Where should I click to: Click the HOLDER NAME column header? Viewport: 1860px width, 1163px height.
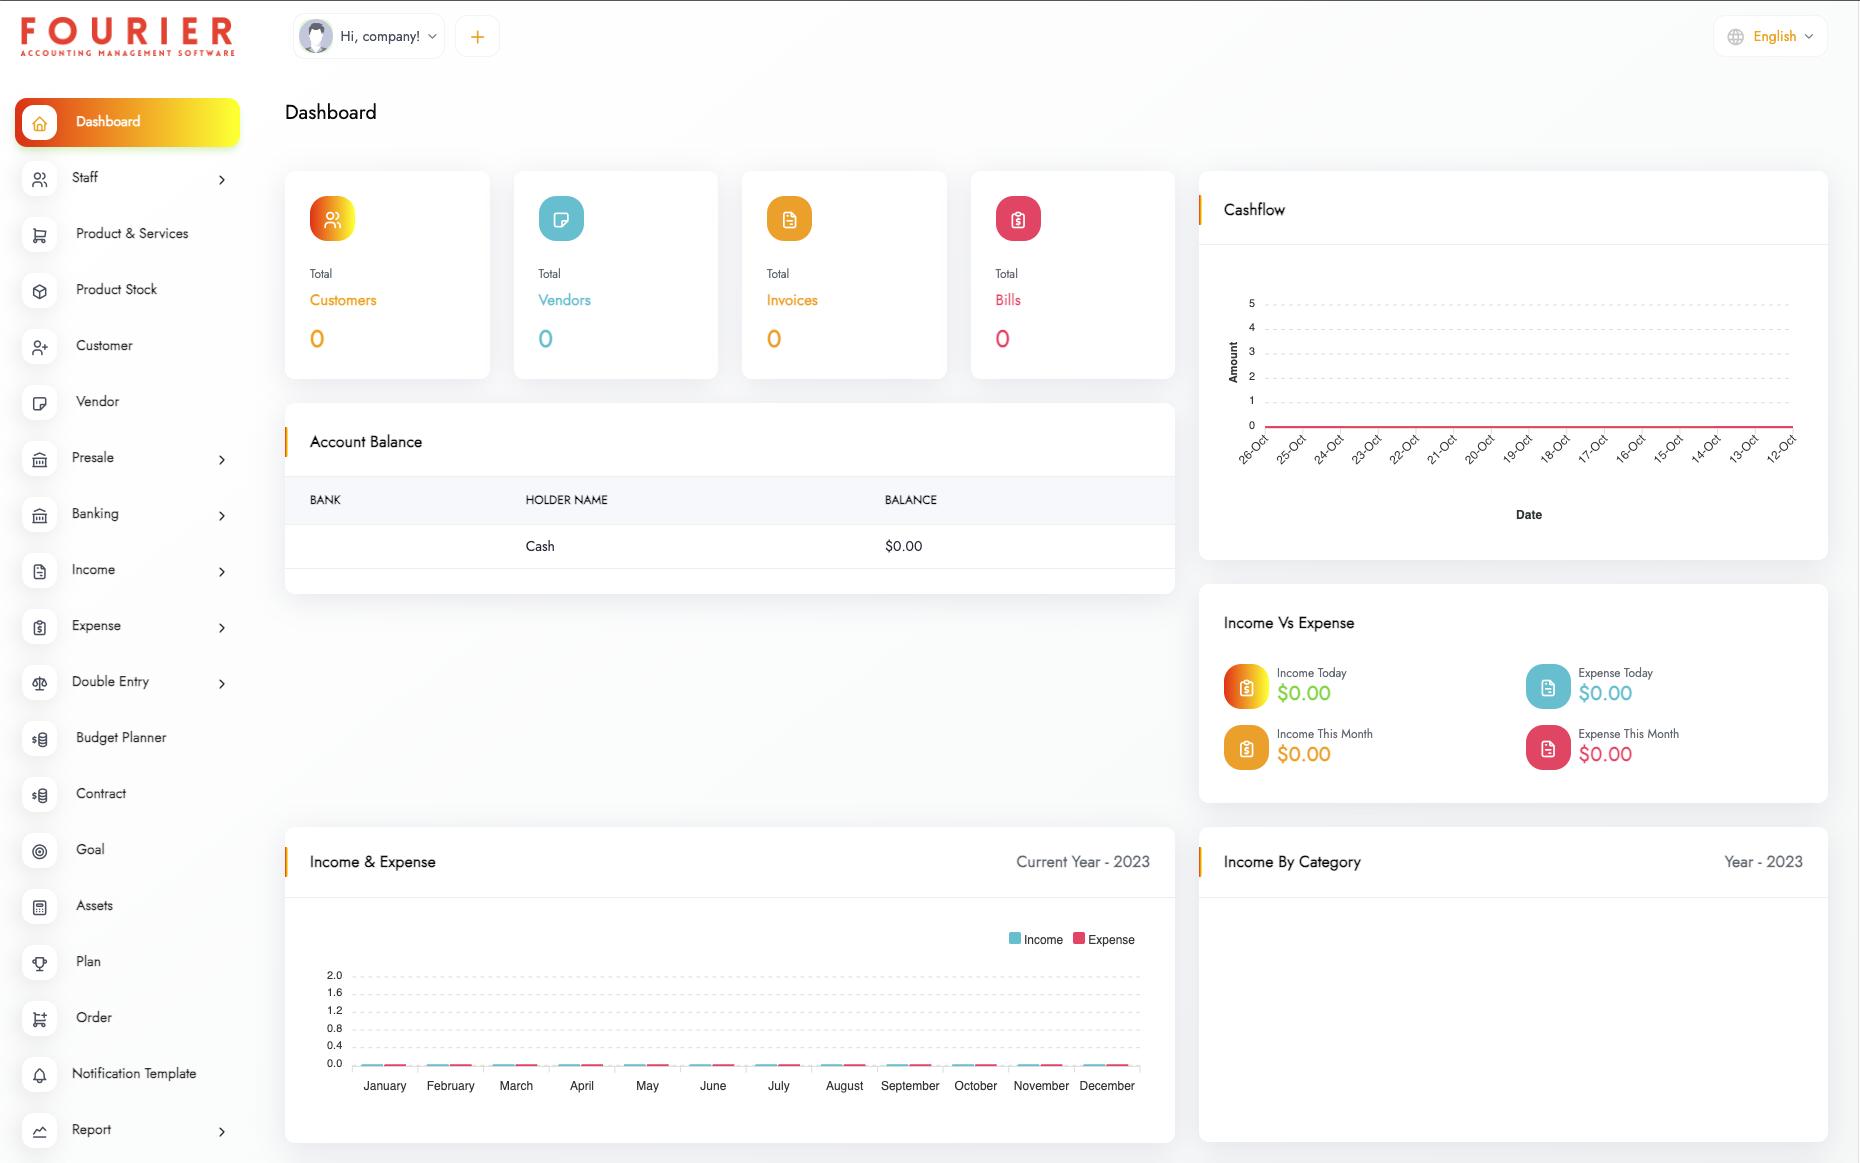[x=566, y=500]
